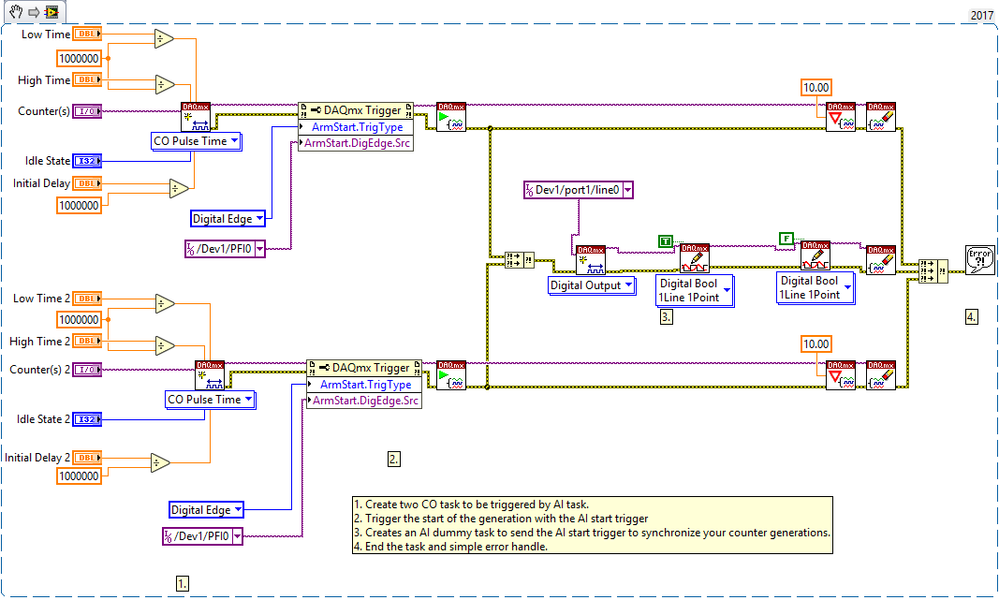The height and width of the screenshot is (598, 999).
Task: Select the Divide node wired to High Time 2
Action: coord(165,346)
